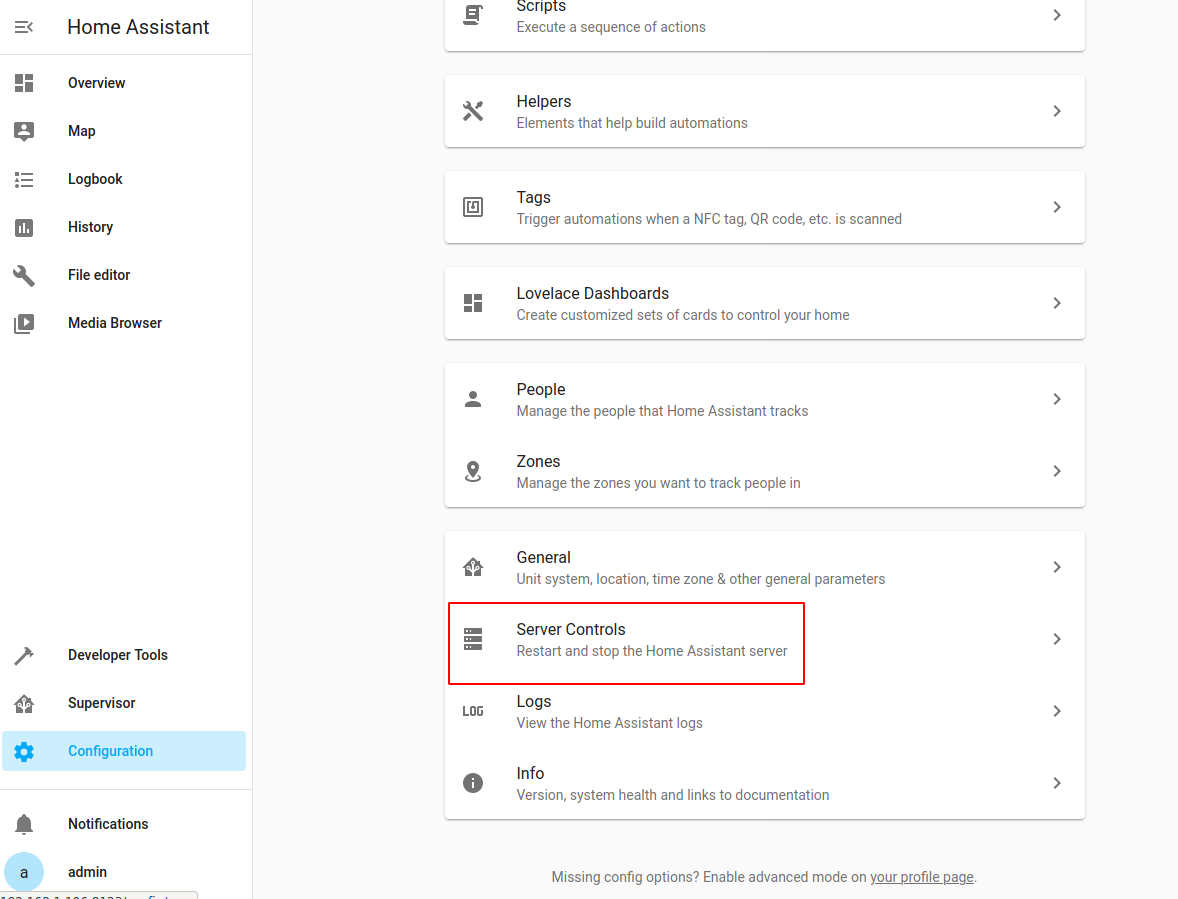Click the chevron next to Logs
Viewport: 1178px width, 899px height.
[x=1057, y=711]
